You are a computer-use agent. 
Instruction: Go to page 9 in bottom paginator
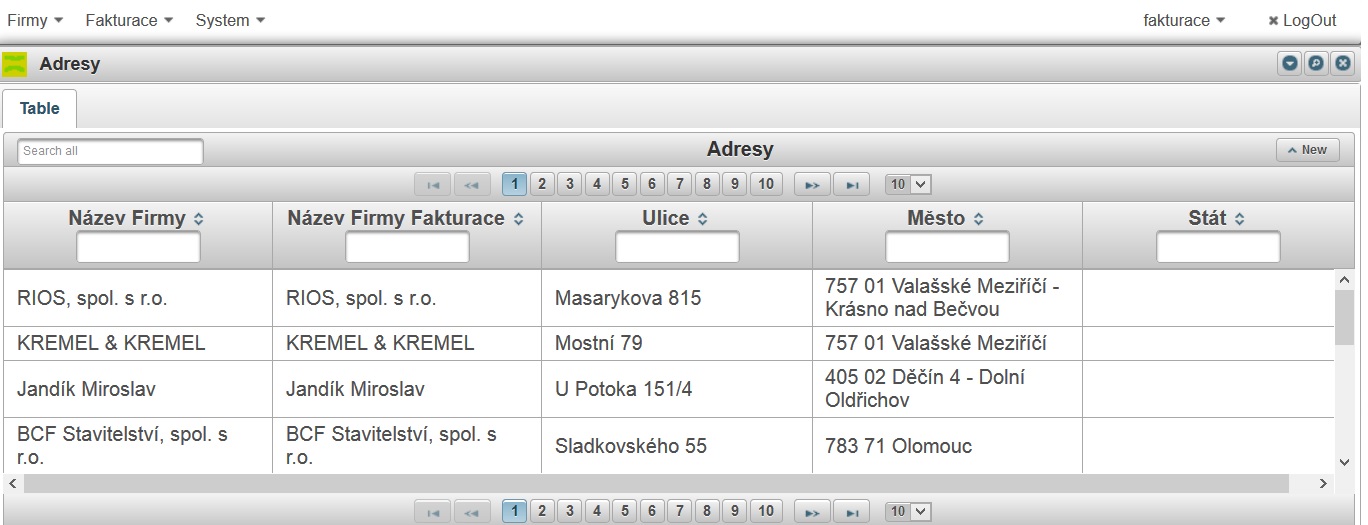734,511
